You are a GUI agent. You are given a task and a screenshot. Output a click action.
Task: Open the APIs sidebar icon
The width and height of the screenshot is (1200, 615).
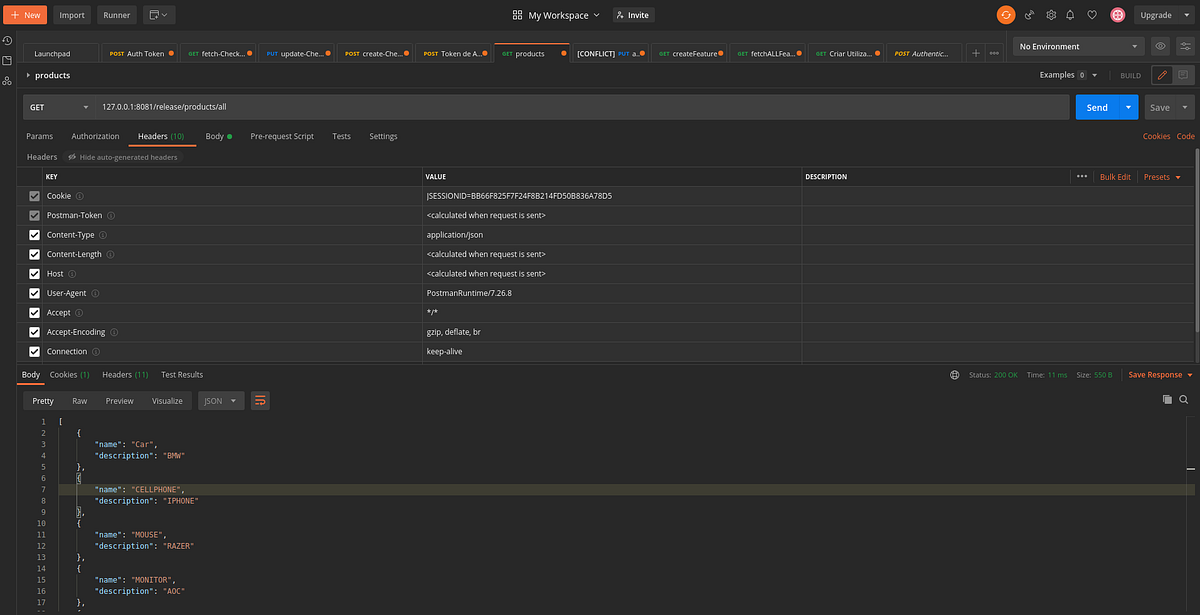coord(8,79)
